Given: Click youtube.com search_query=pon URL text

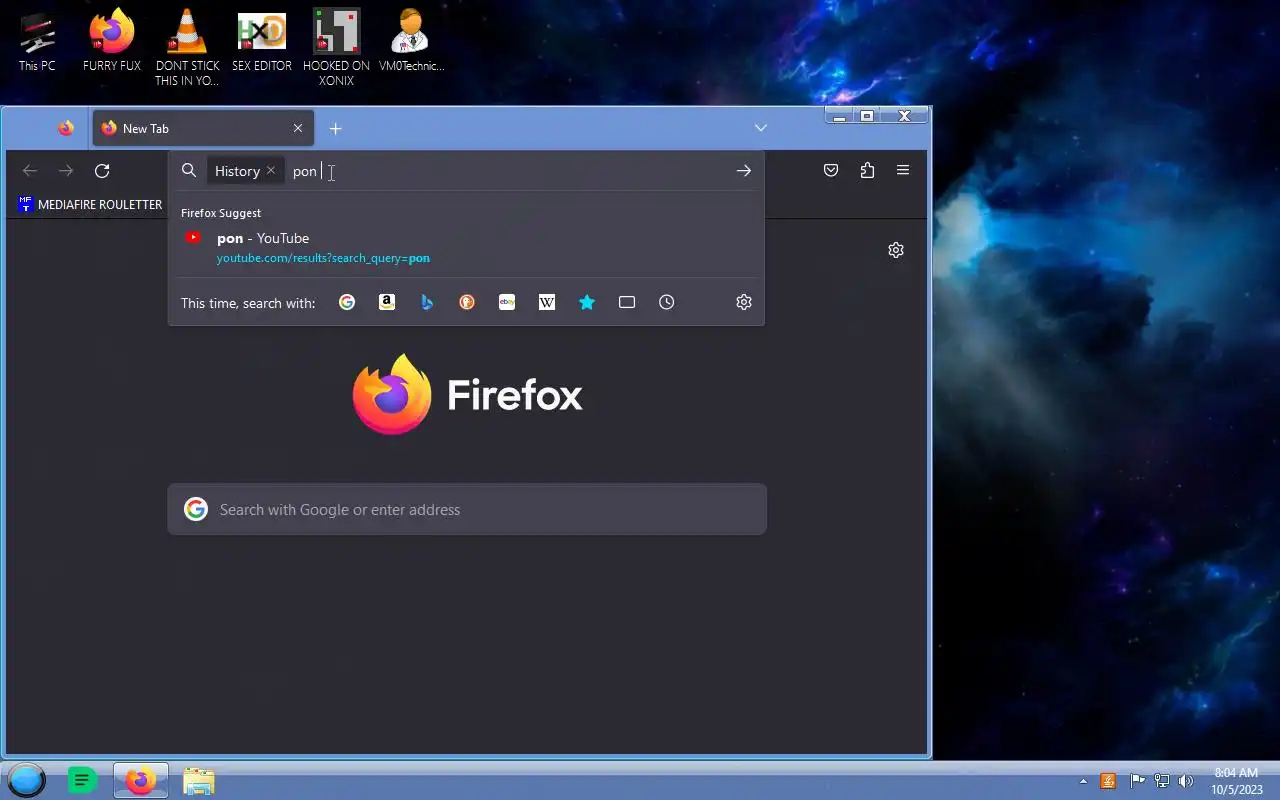Looking at the screenshot, I should click(x=323, y=258).
